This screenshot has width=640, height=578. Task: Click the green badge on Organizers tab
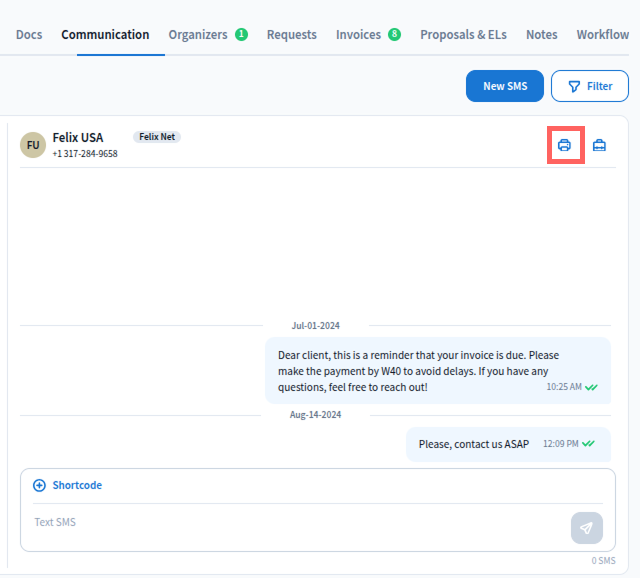tap(241, 34)
